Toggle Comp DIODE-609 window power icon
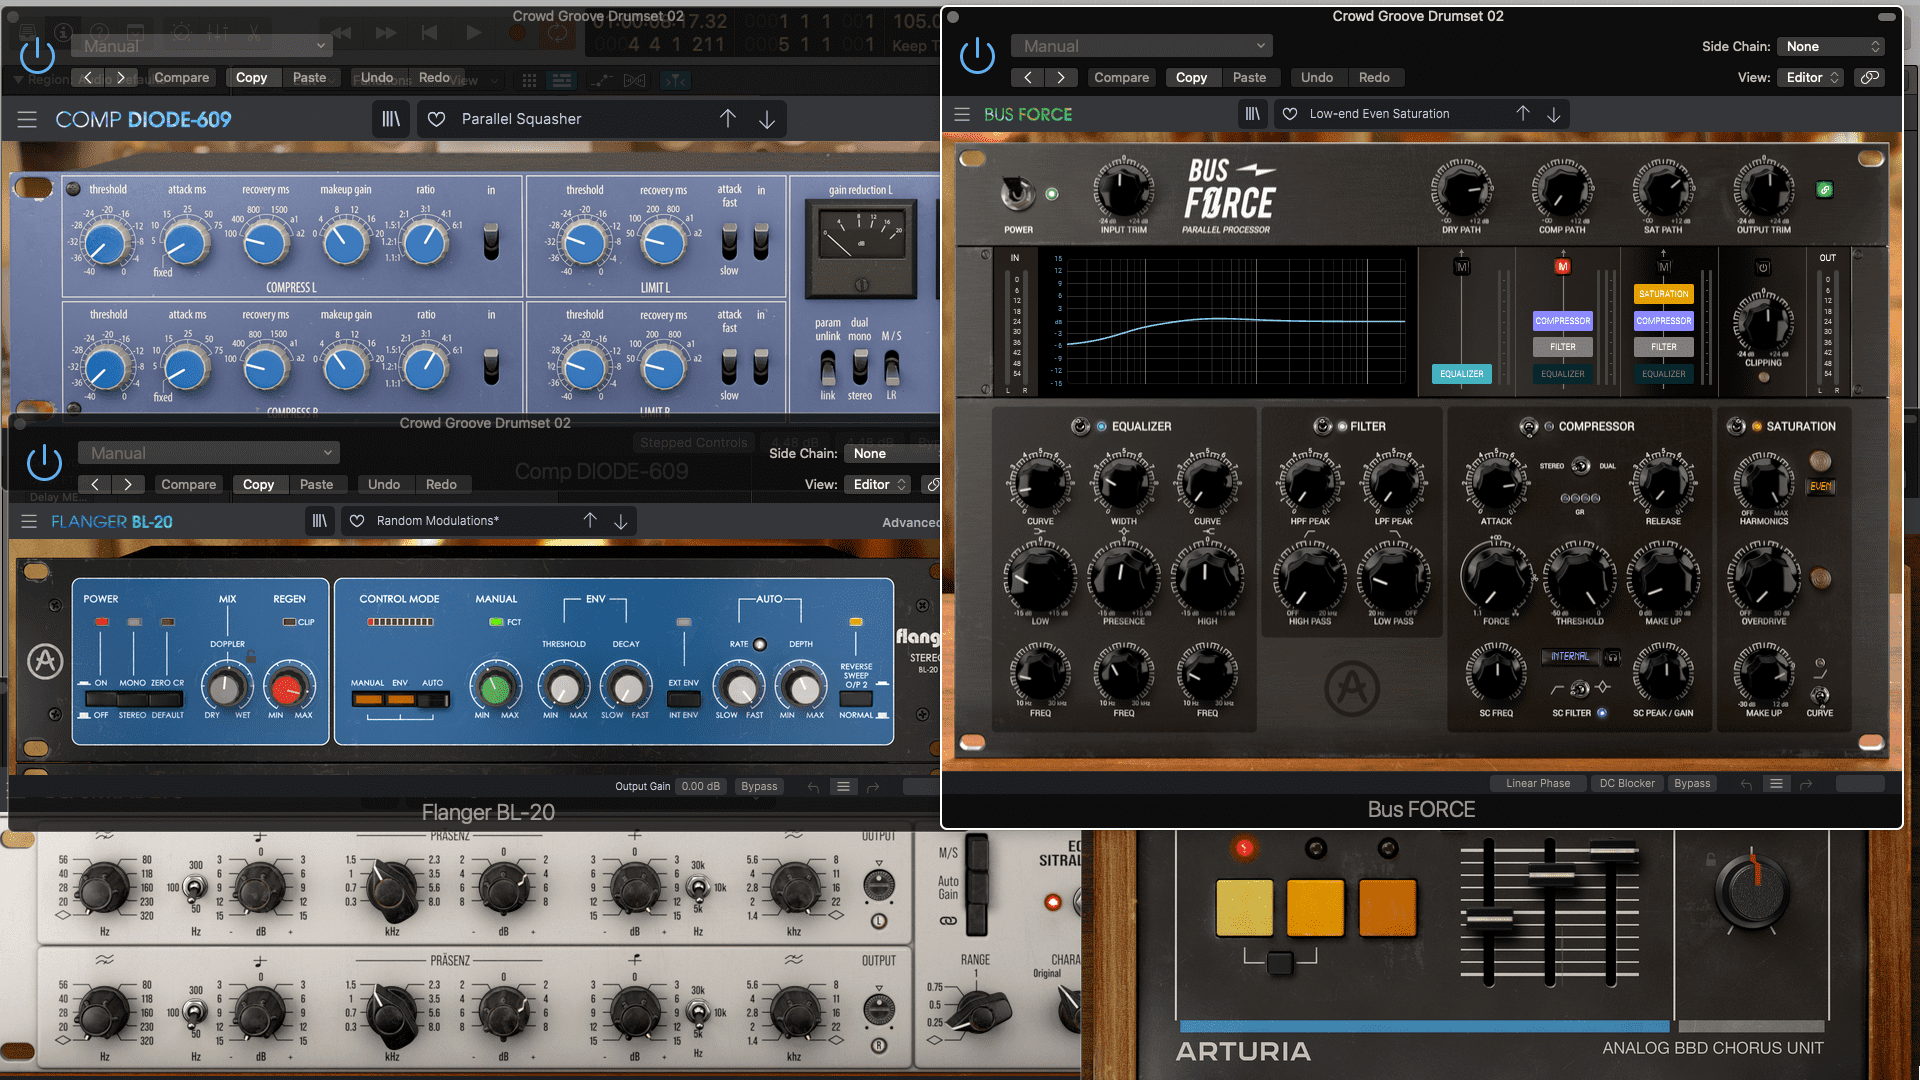Image resolution: width=1920 pixels, height=1080 pixels. click(37, 55)
